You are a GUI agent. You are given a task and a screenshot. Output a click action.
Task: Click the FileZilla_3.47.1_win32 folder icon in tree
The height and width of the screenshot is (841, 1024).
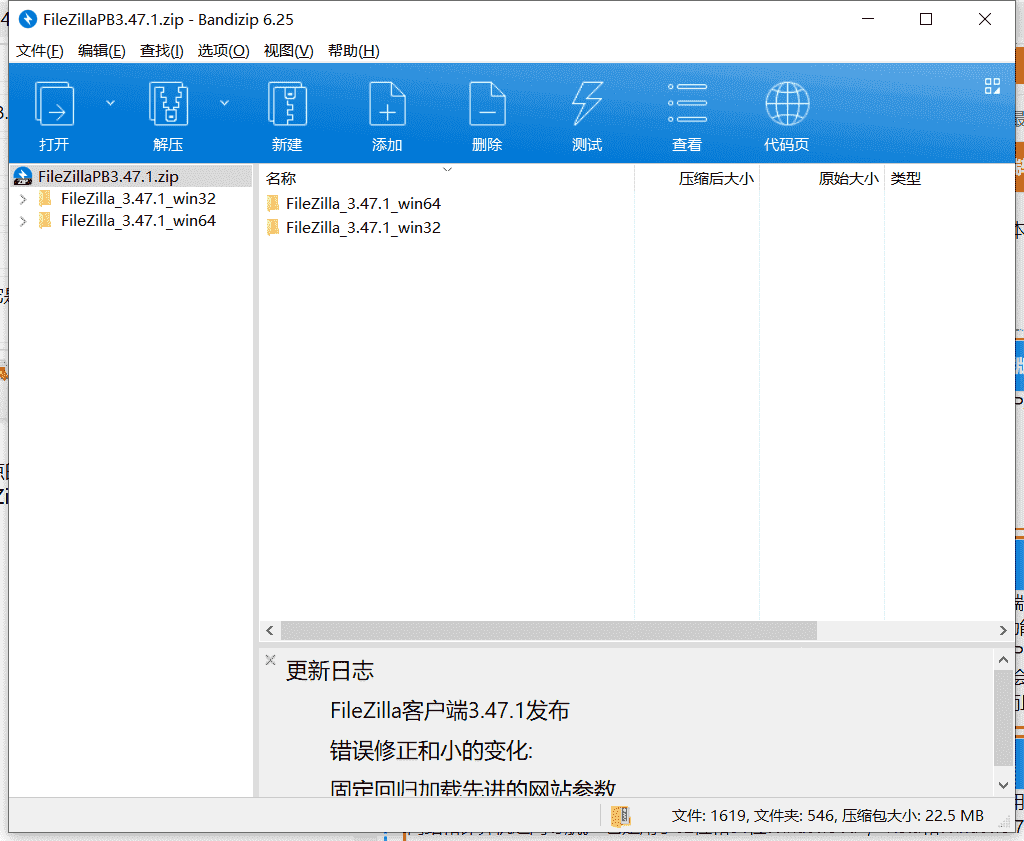(x=45, y=198)
